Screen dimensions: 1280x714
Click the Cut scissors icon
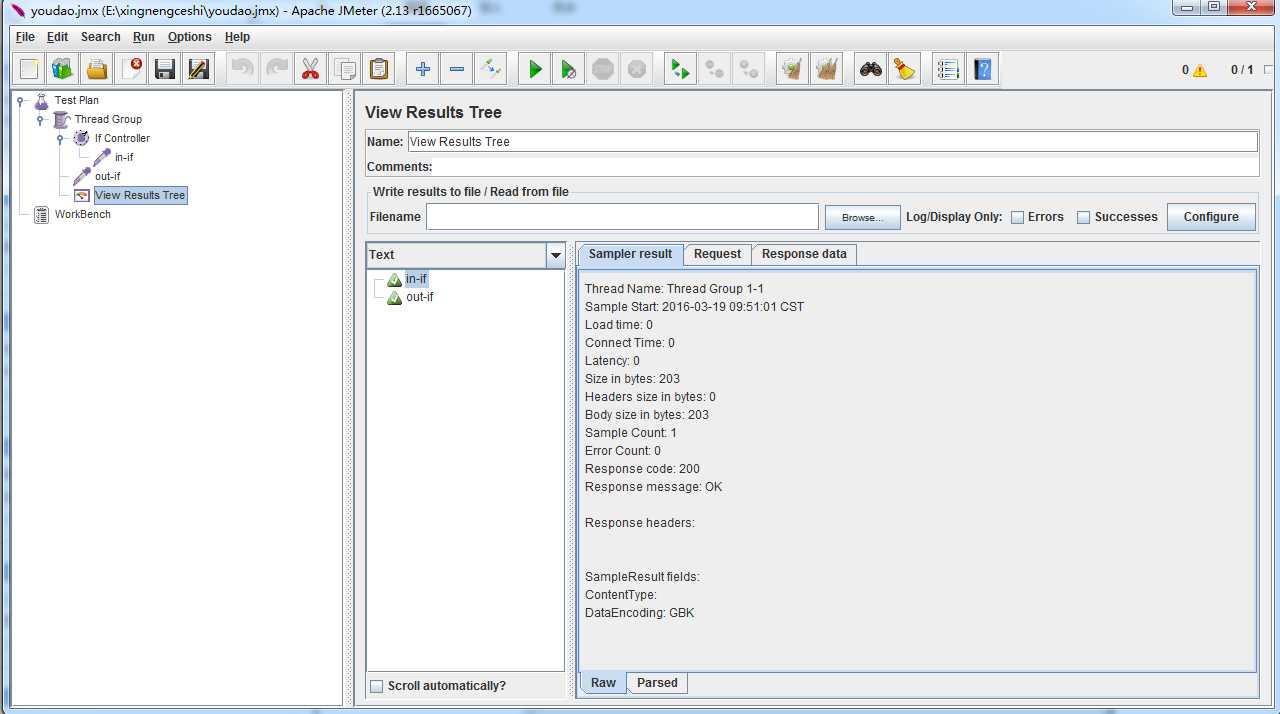310,69
